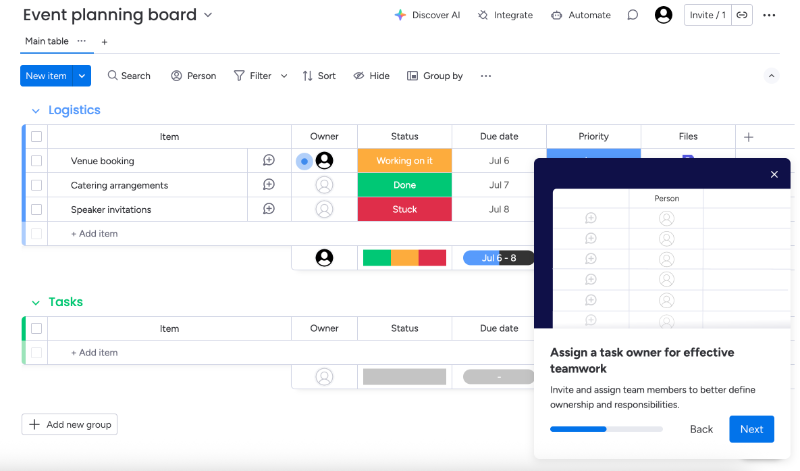Click Add new group button
The height and width of the screenshot is (471, 800).
click(x=69, y=425)
